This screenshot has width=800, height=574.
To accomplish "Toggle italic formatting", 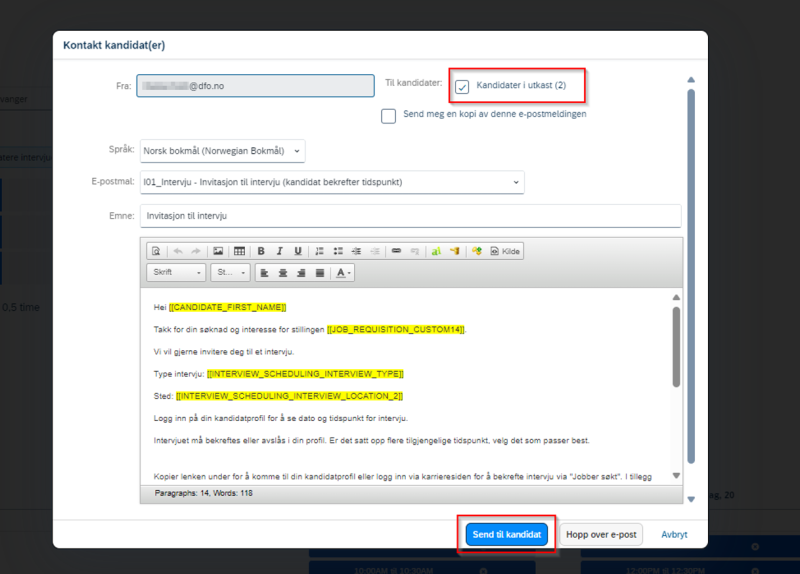I will (x=279, y=251).
